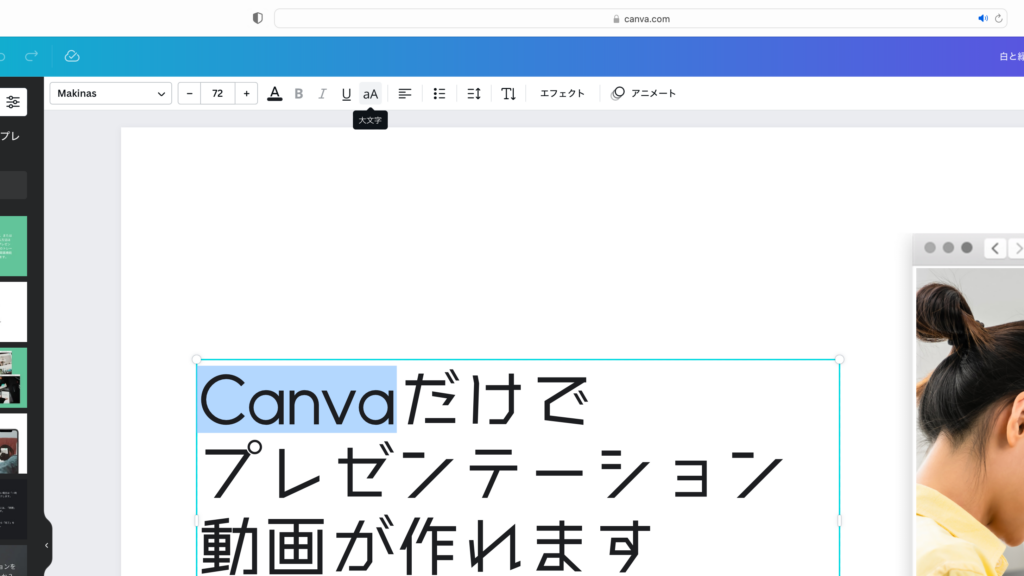Viewport: 1024px width, 576px height.
Task: Open the text color picker
Action: click(275, 93)
